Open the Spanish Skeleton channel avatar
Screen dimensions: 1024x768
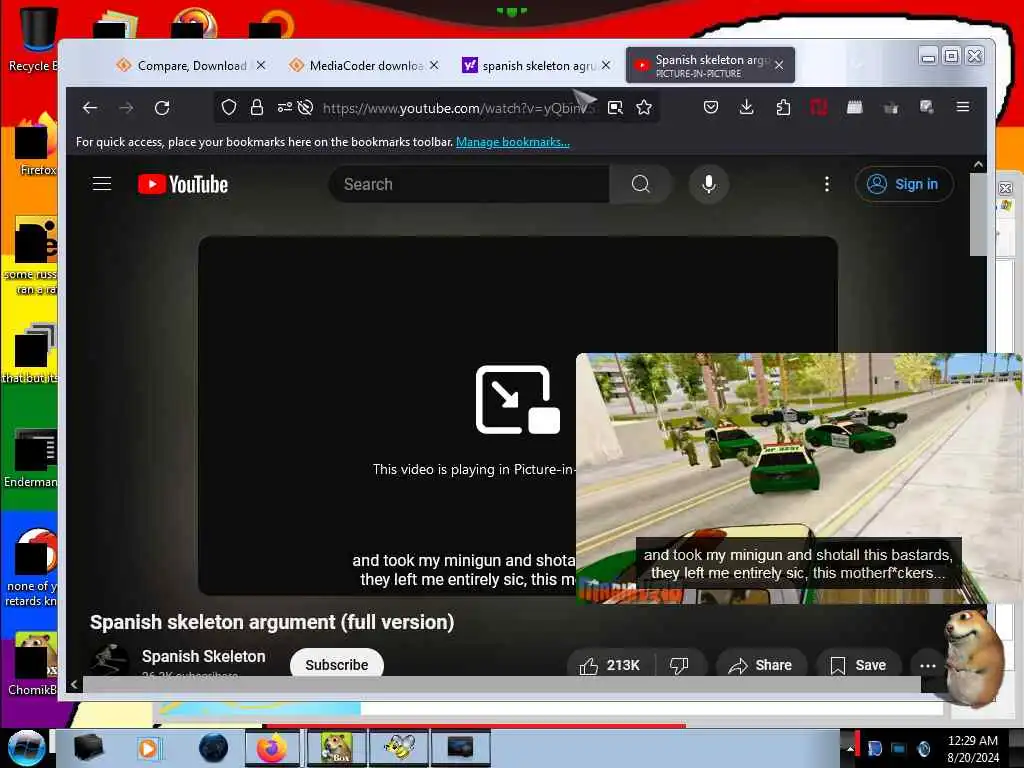click(108, 660)
